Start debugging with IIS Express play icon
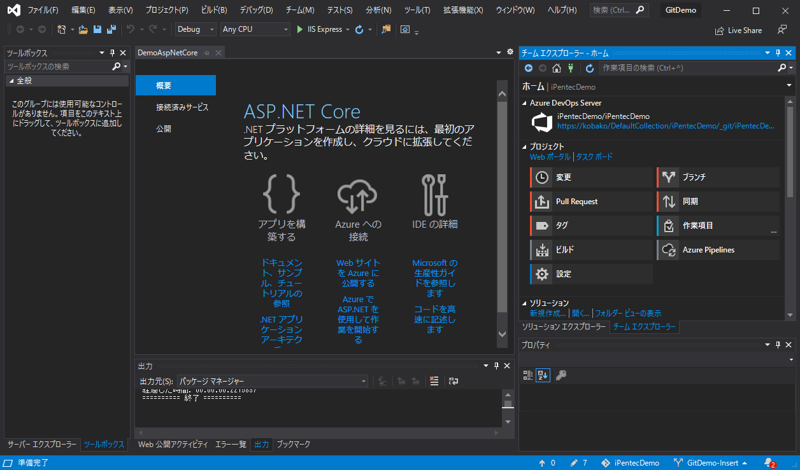The width and height of the screenshot is (800, 470). pos(300,30)
